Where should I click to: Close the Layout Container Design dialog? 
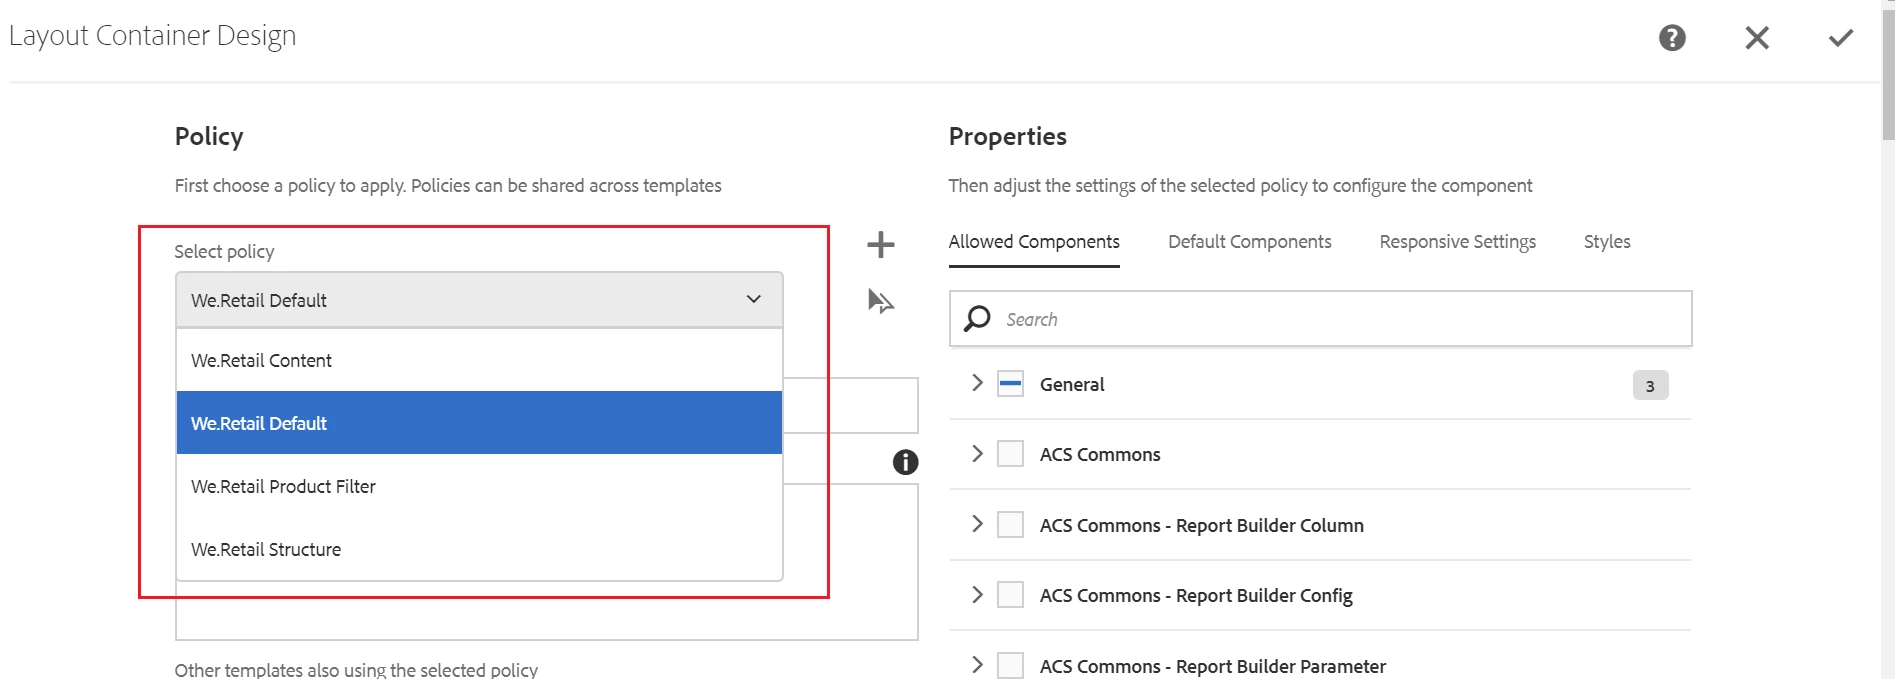point(1757,38)
